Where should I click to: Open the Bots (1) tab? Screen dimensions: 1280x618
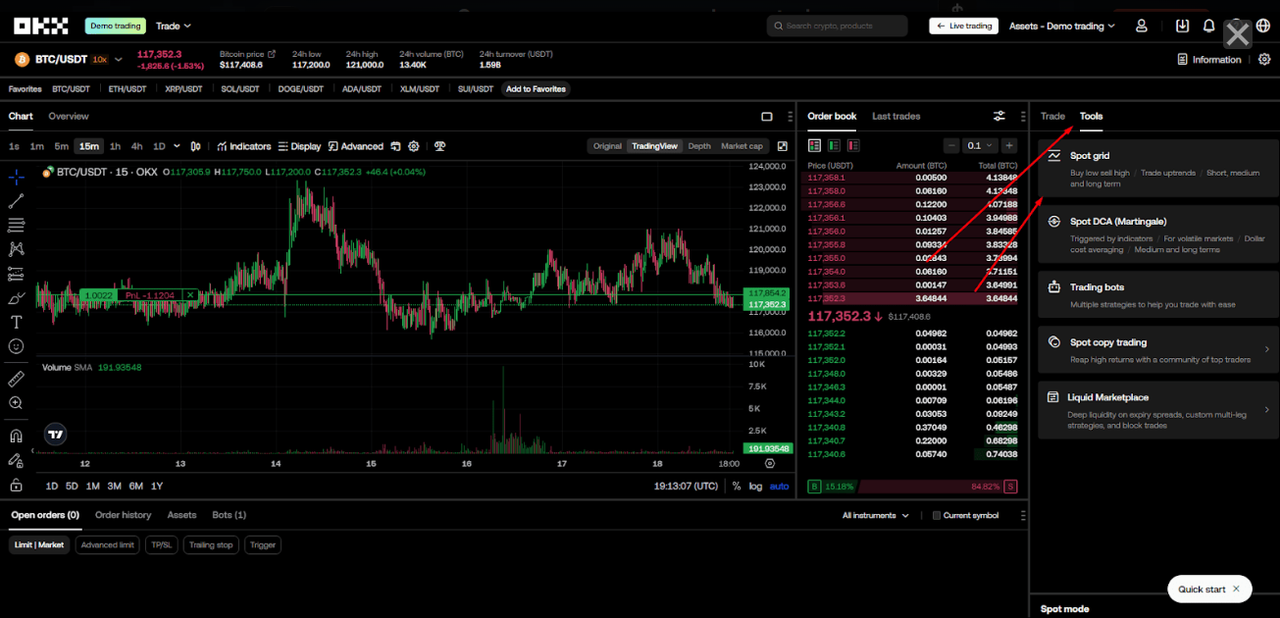pos(229,515)
